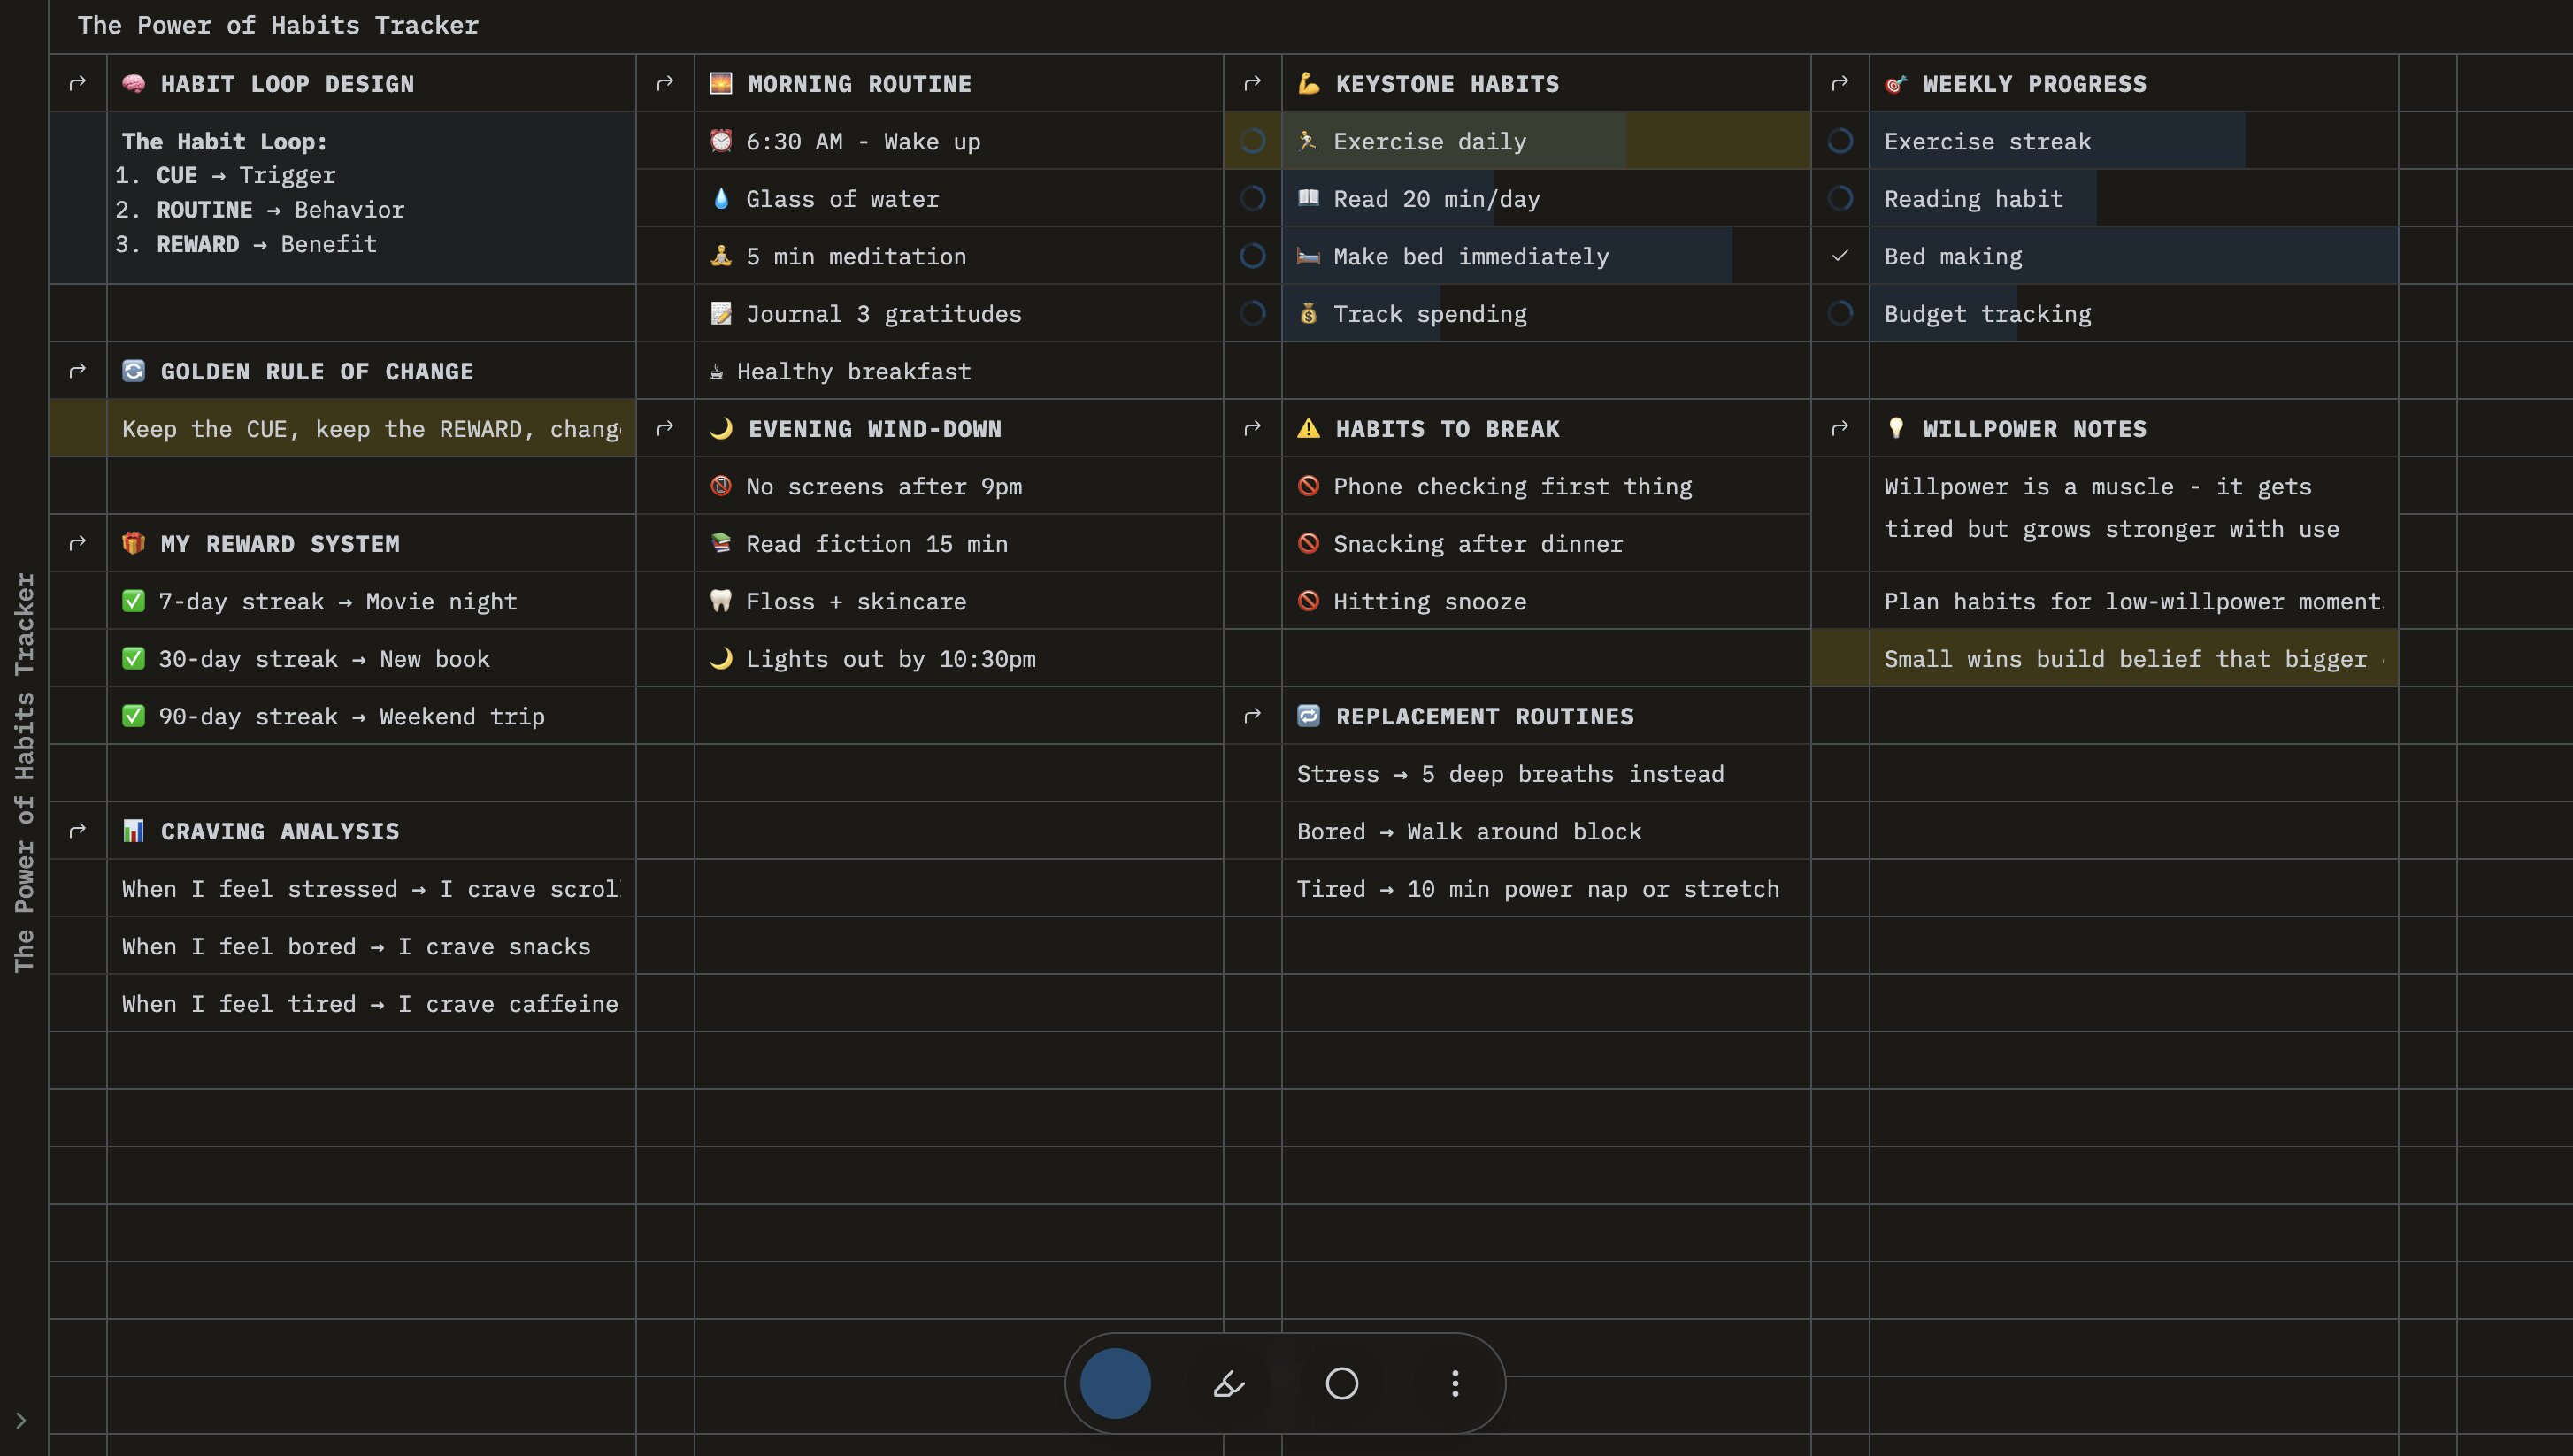The image size is (2573, 1456).
Task: Click the arrow beside HABITS TO BREAK section
Action: click(1253, 428)
